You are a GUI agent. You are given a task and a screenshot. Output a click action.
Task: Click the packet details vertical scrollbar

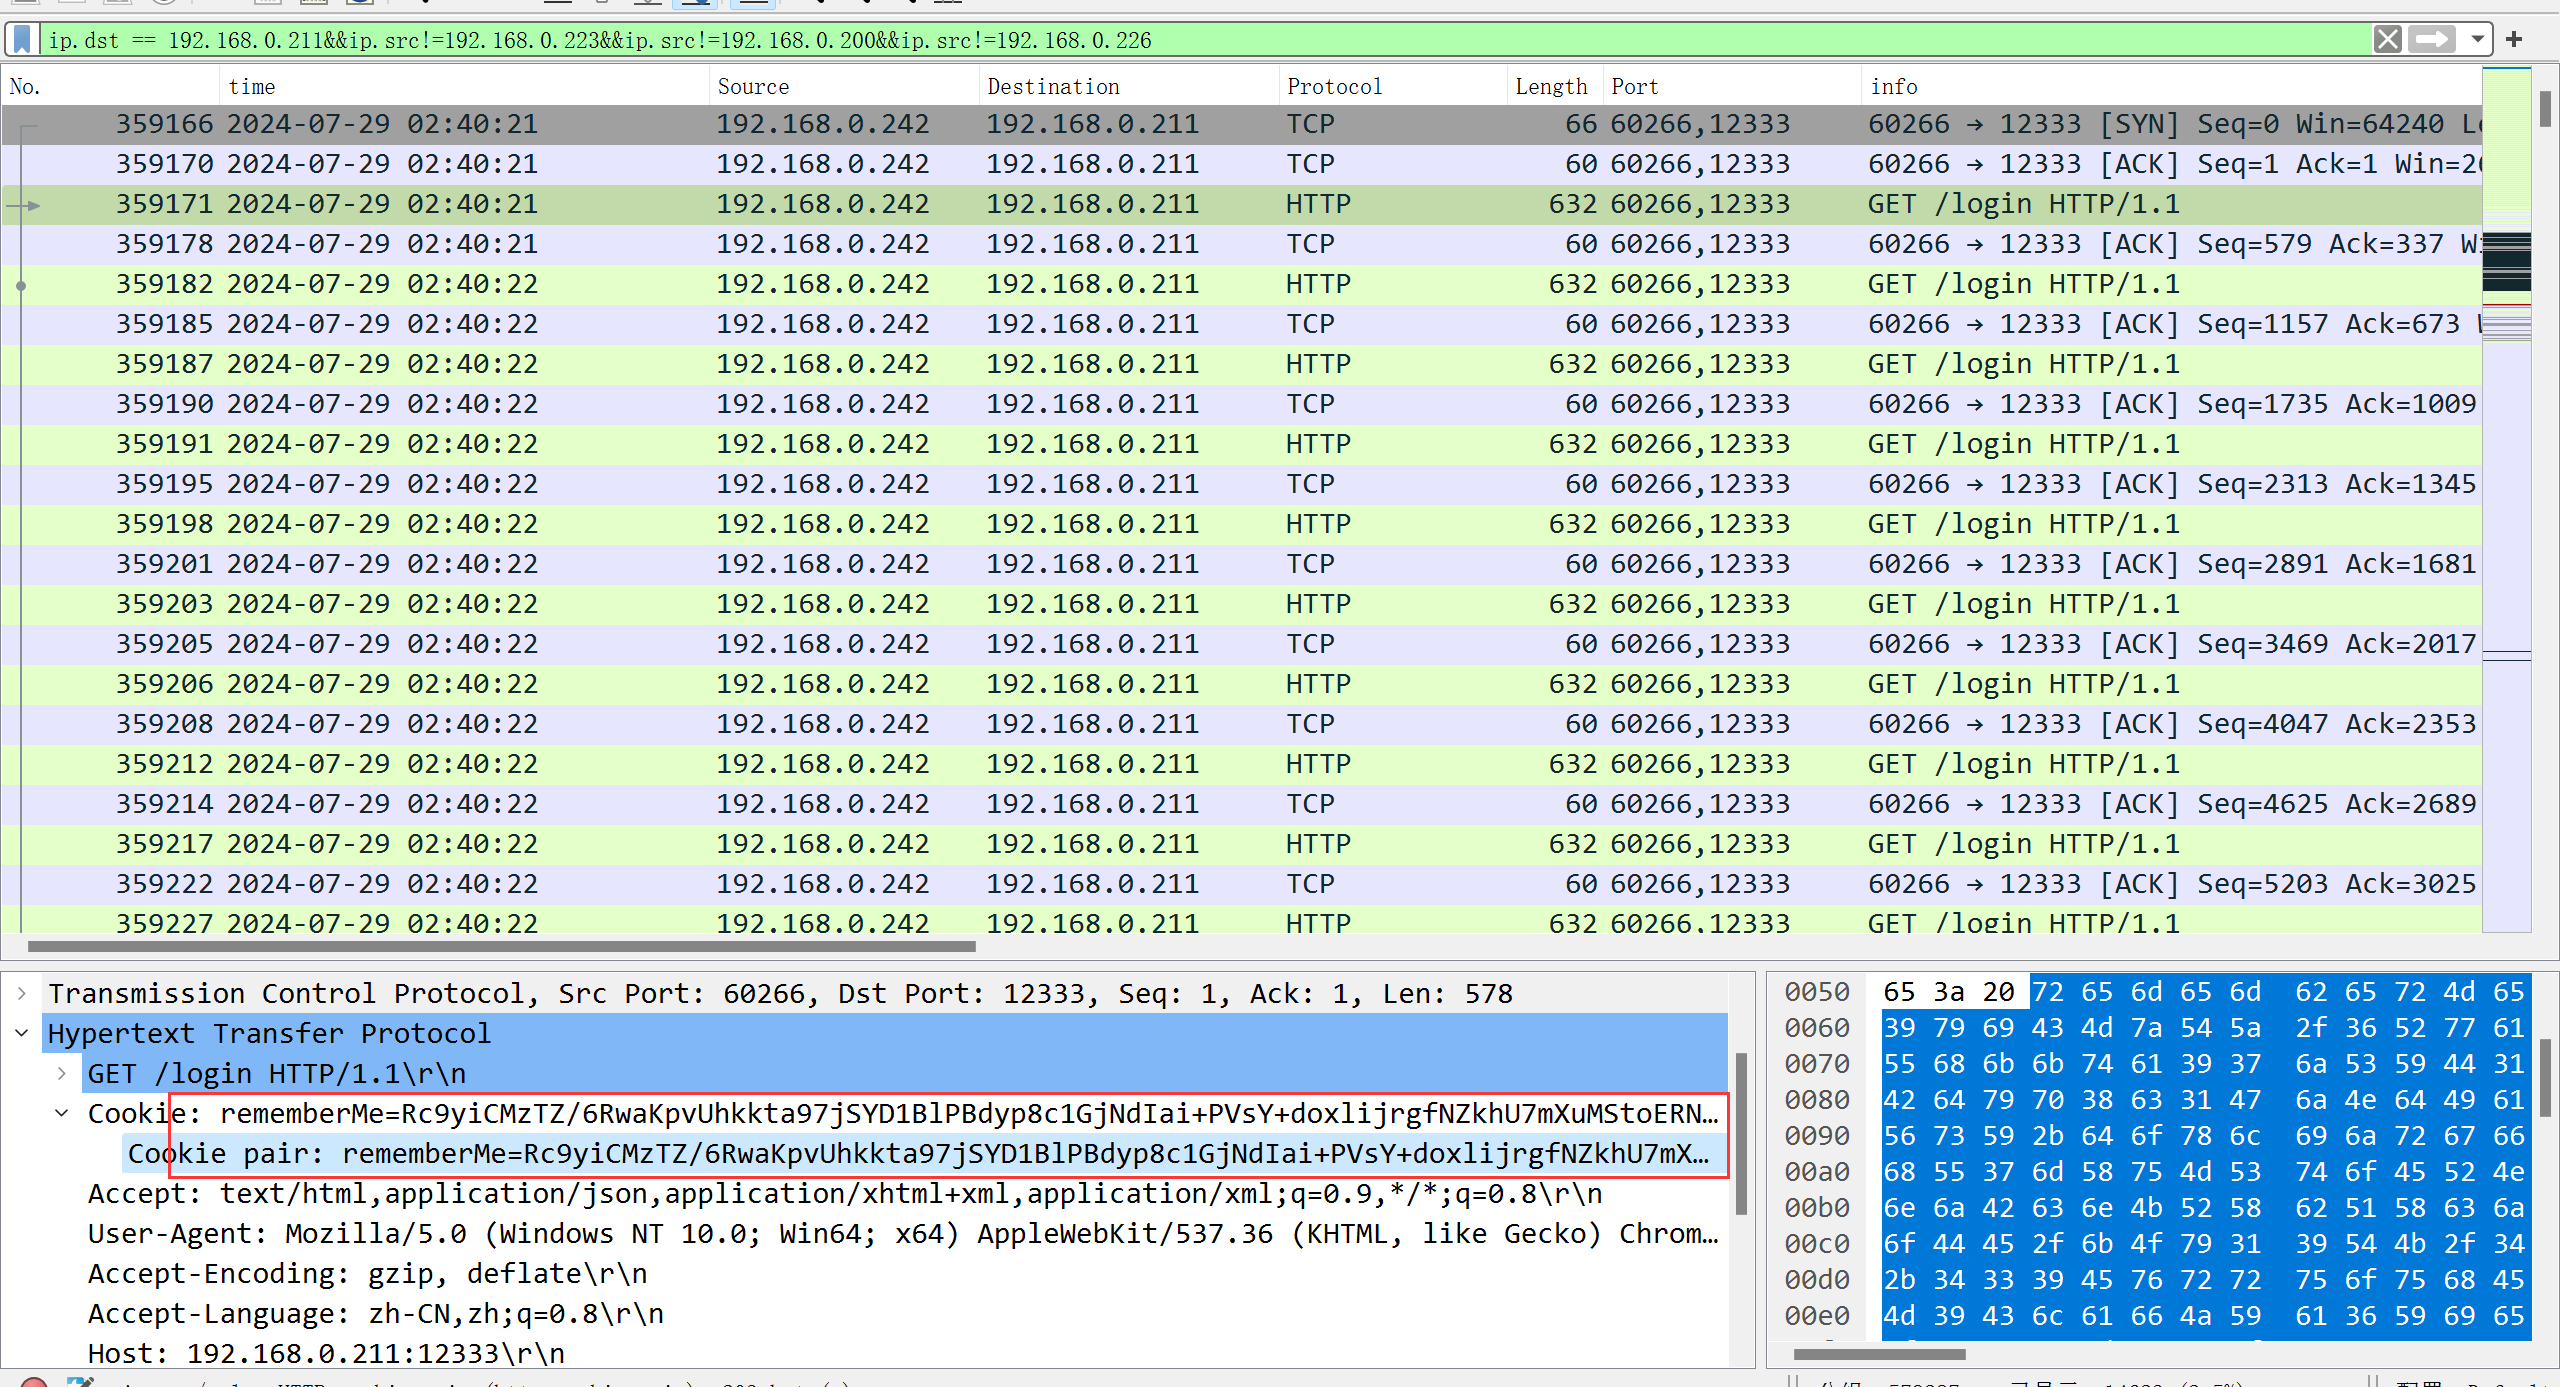pyautogui.click(x=1741, y=1134)
